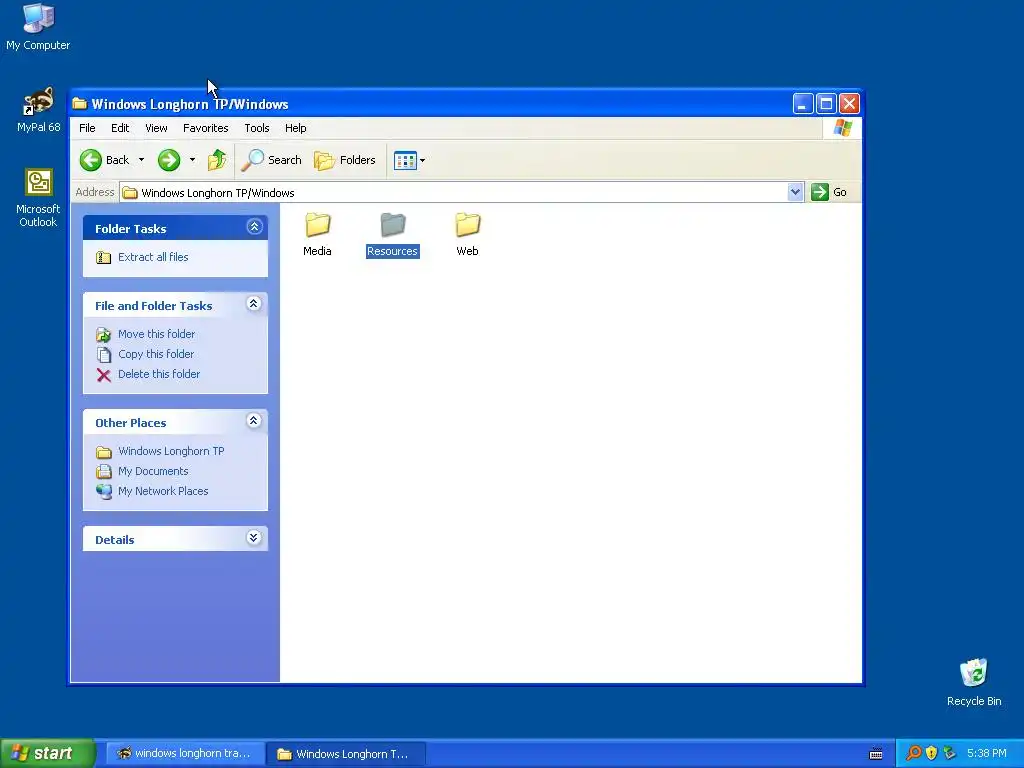Open the My Computer desktop icon
This screenshot has width=1024, height=768.
point(38,26)
